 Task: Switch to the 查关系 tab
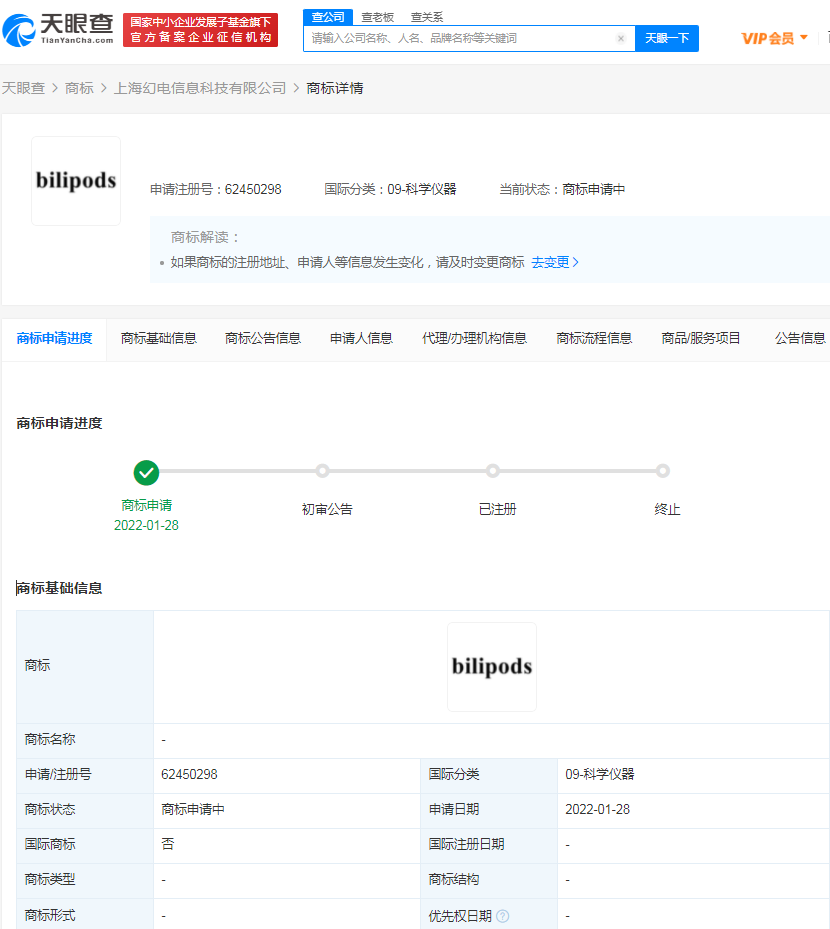(x=428, y=17)
